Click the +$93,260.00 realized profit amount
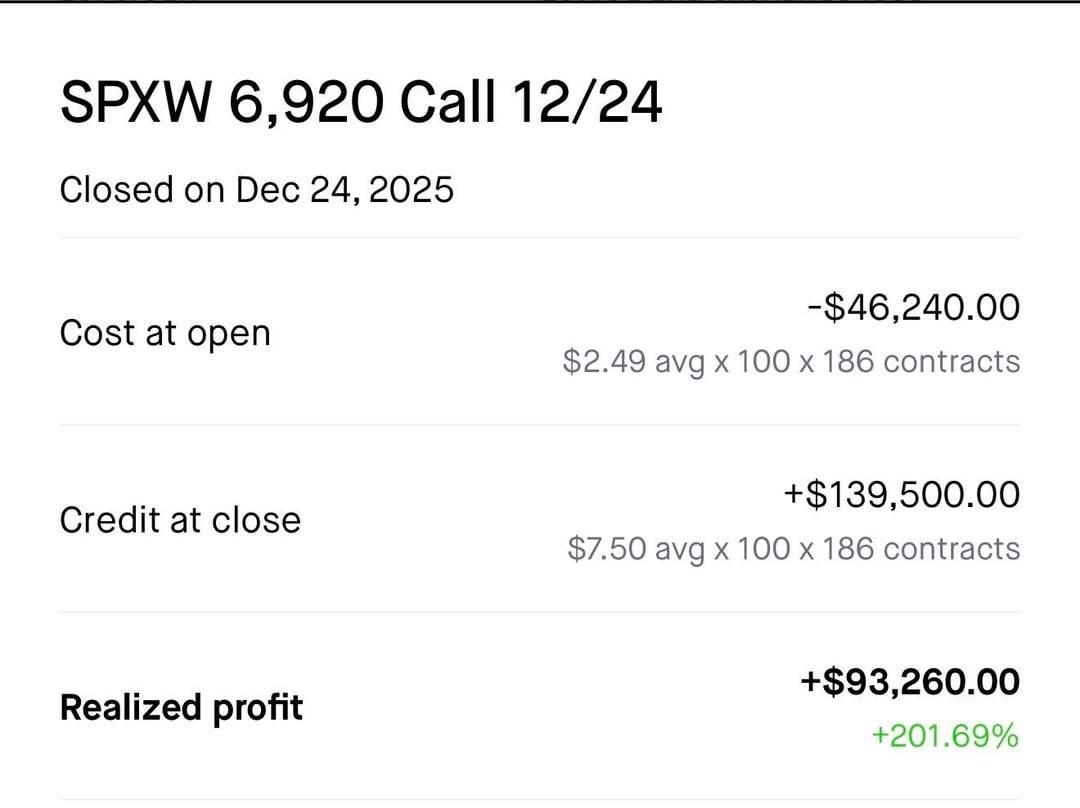Viewport: 1080px width, 808px height. (x=909, y=682)
